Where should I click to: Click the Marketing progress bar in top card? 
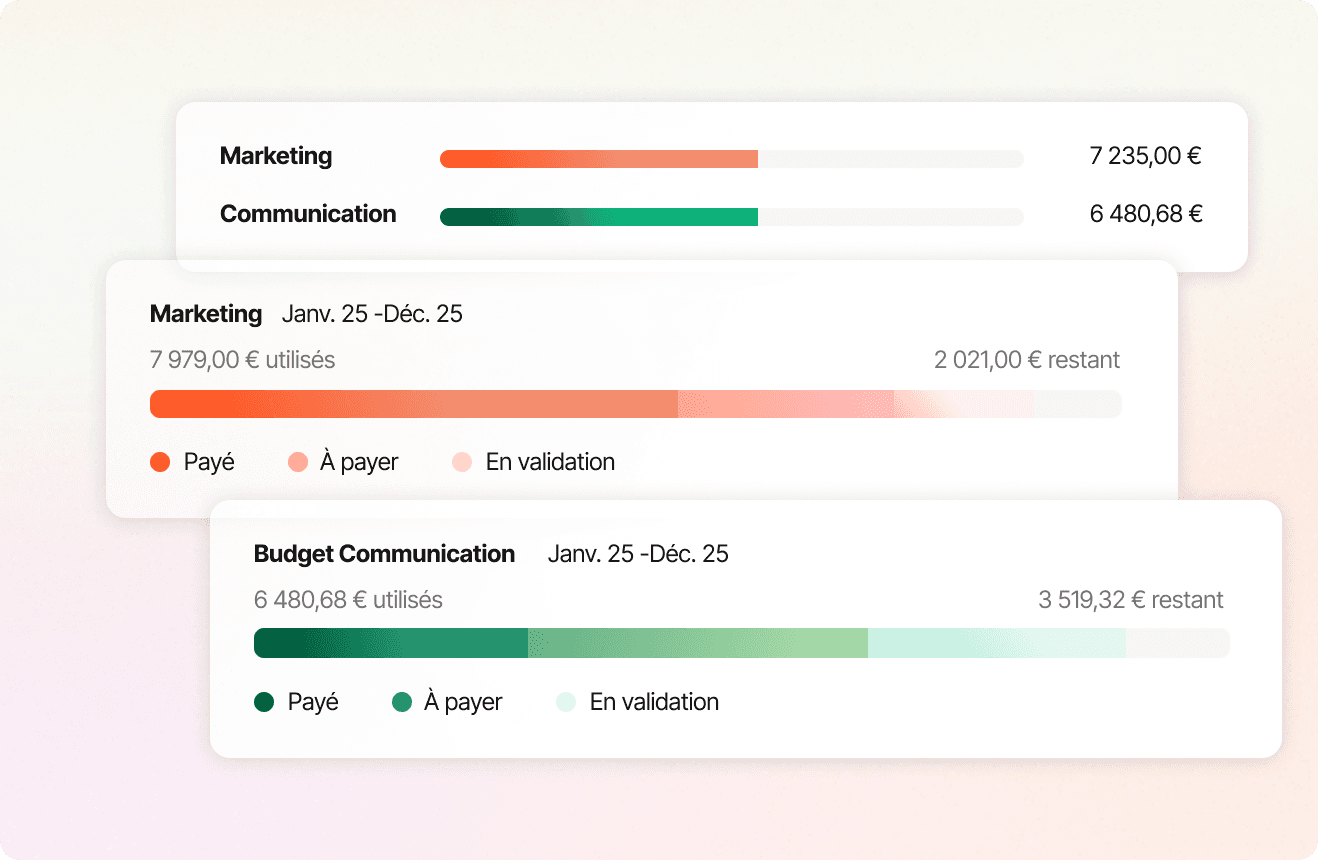(x=732, y=157)
